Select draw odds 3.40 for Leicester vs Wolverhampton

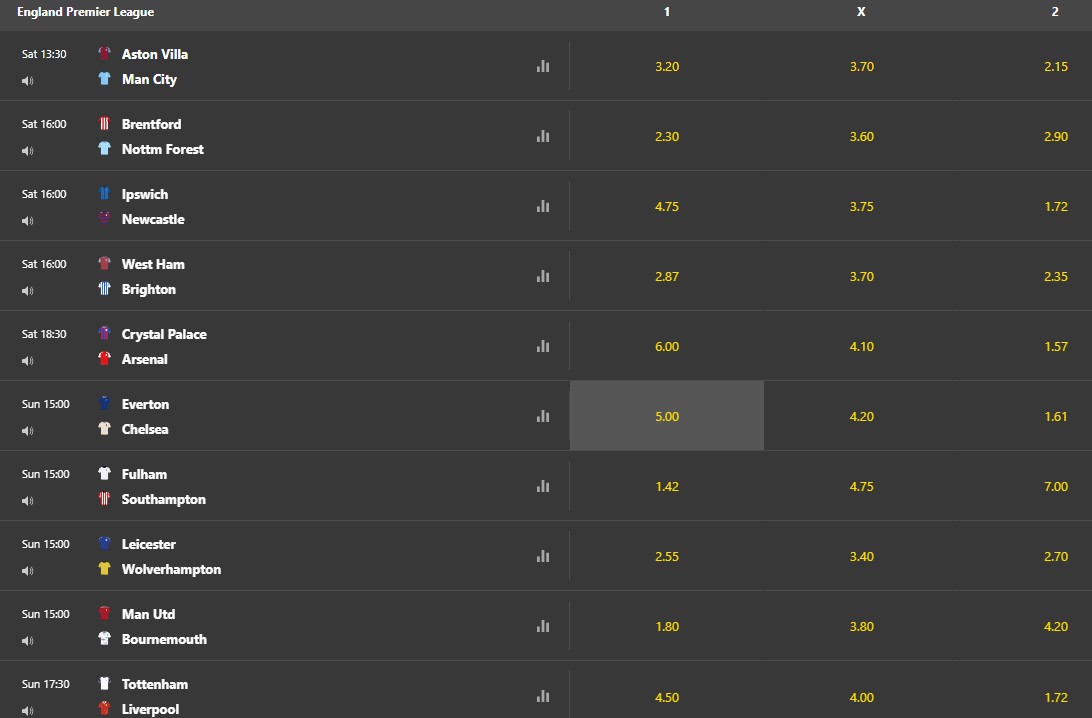tap(861, 556)
